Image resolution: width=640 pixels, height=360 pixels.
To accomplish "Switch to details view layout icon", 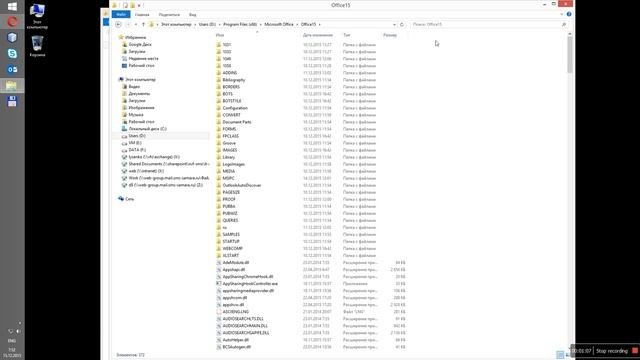I will (560, 355).
